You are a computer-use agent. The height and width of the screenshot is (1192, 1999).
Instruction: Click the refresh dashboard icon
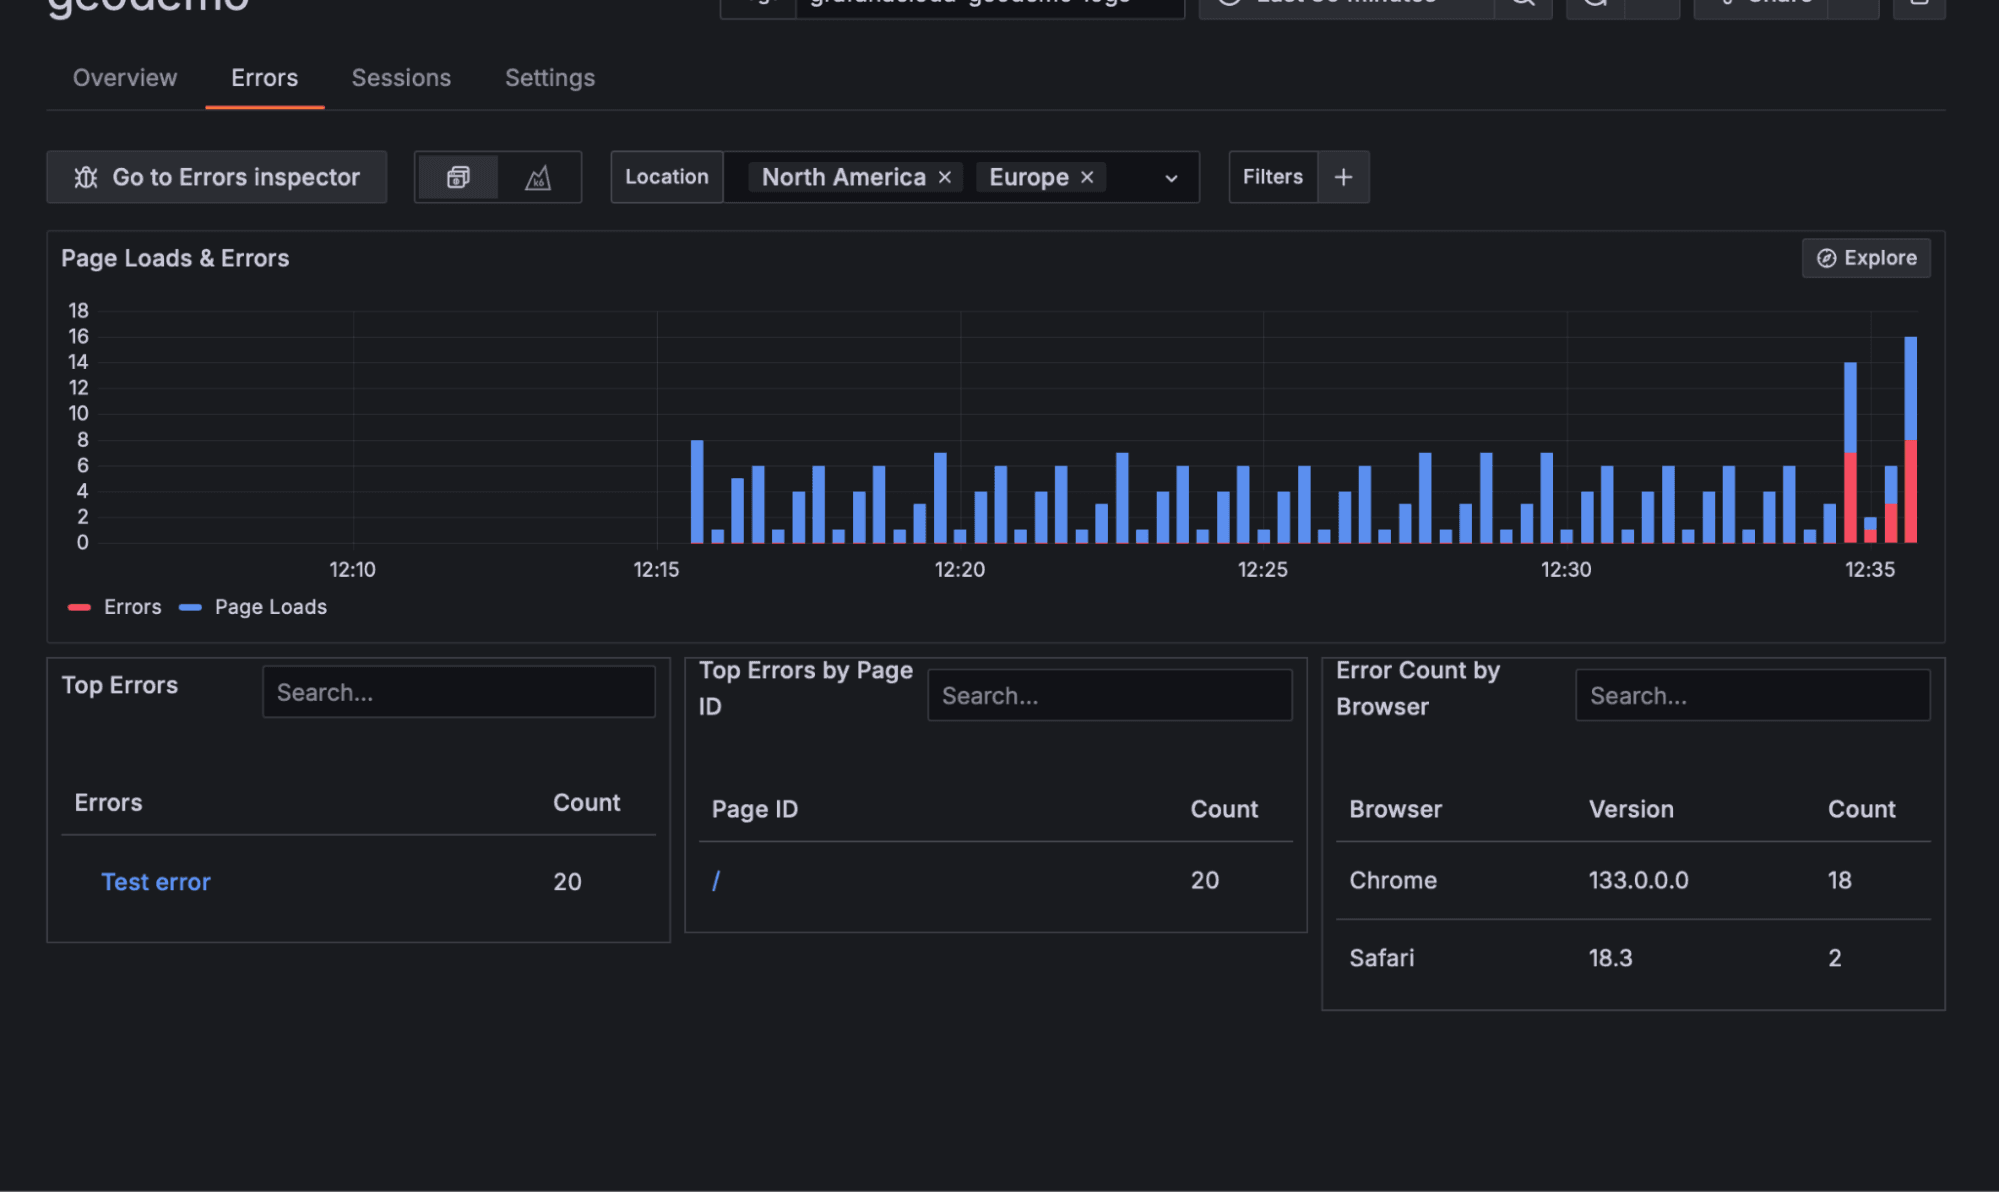1594,5
